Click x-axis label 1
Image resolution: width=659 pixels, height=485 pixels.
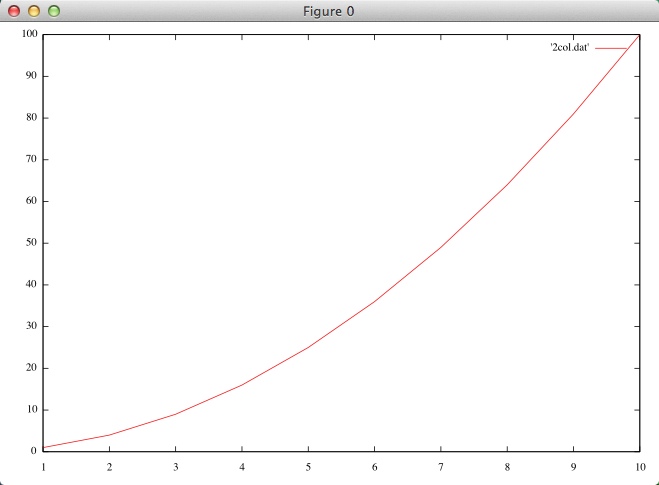pos(43,467)
